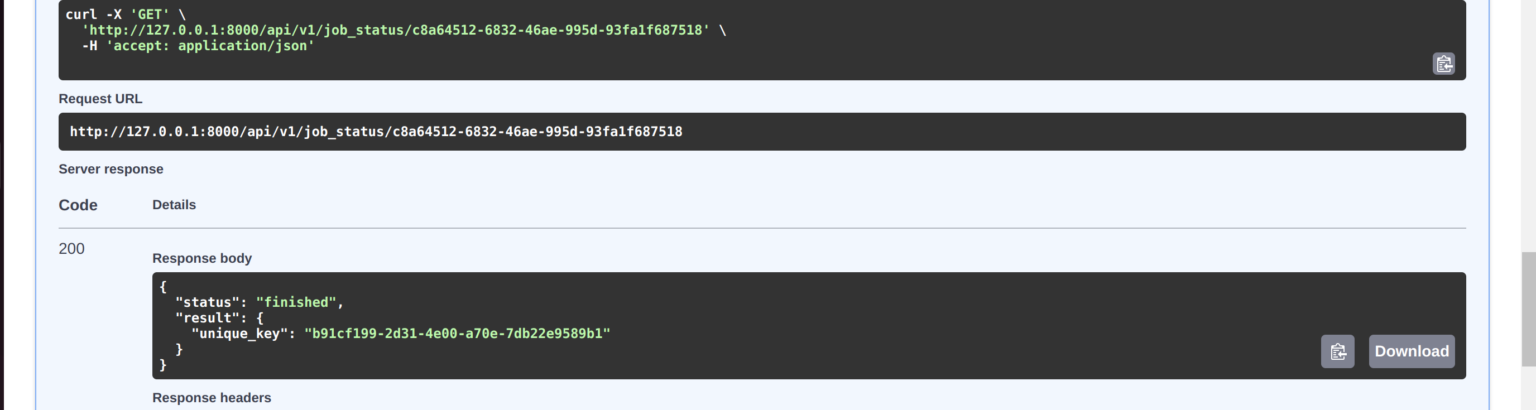
Task: Click the Request URL address box
Action: click(761, 131)
